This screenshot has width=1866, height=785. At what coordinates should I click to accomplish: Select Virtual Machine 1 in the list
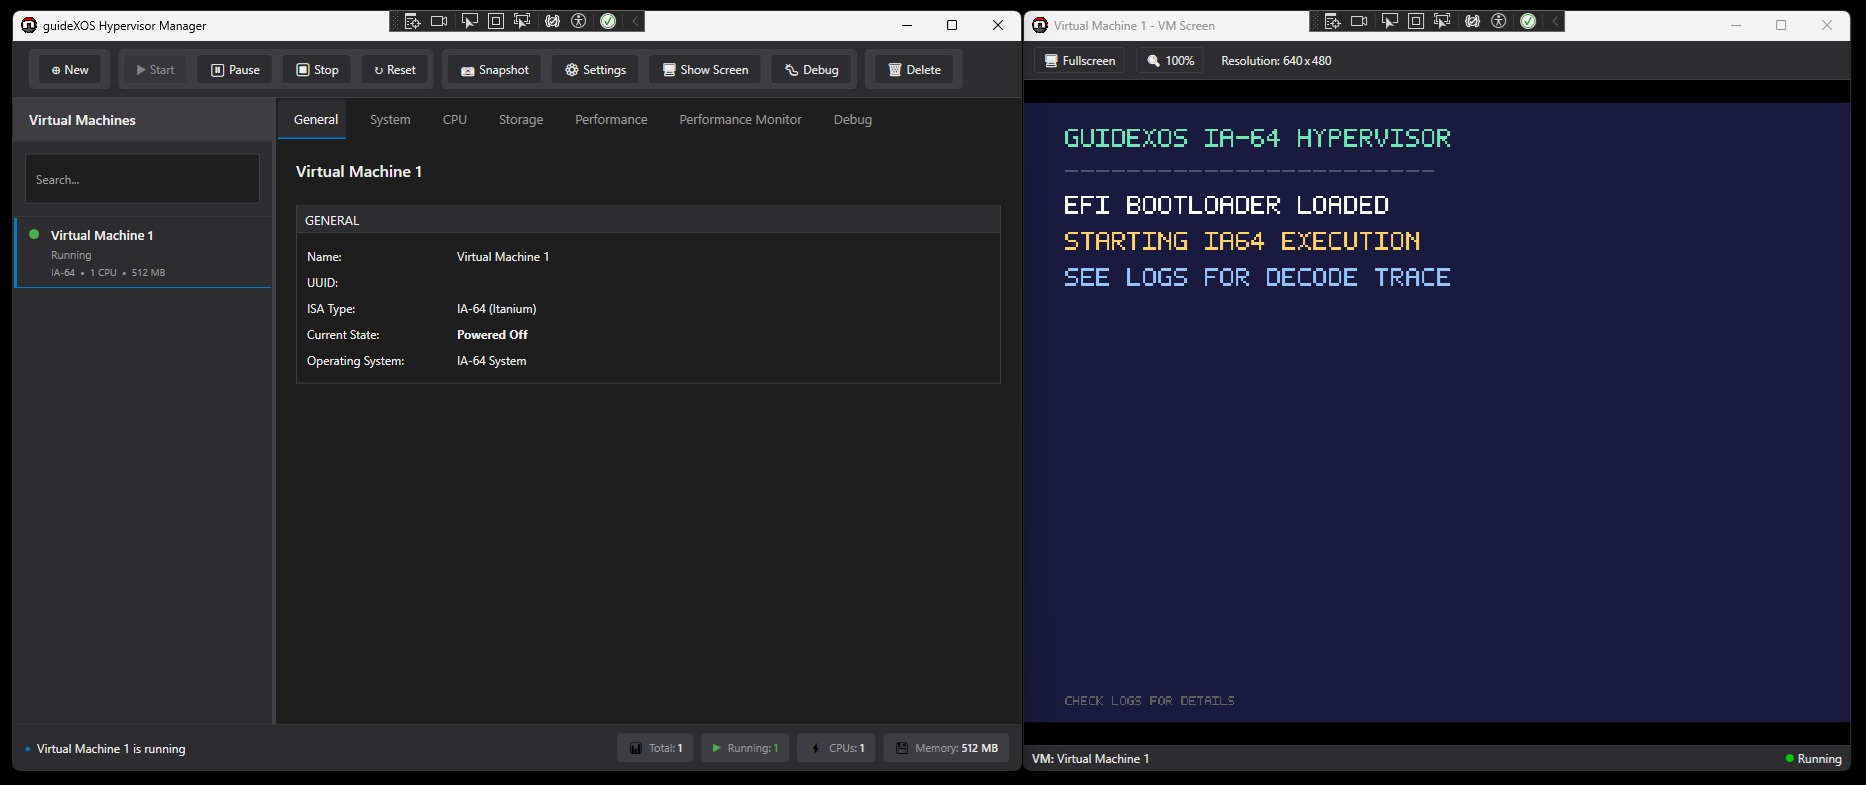point(143,253)
